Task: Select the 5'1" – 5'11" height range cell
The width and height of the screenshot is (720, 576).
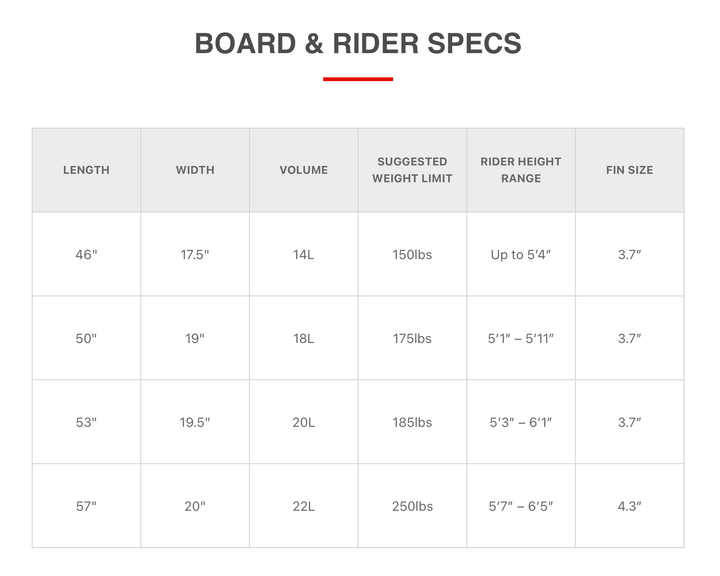Action: (x=521, y=339)
